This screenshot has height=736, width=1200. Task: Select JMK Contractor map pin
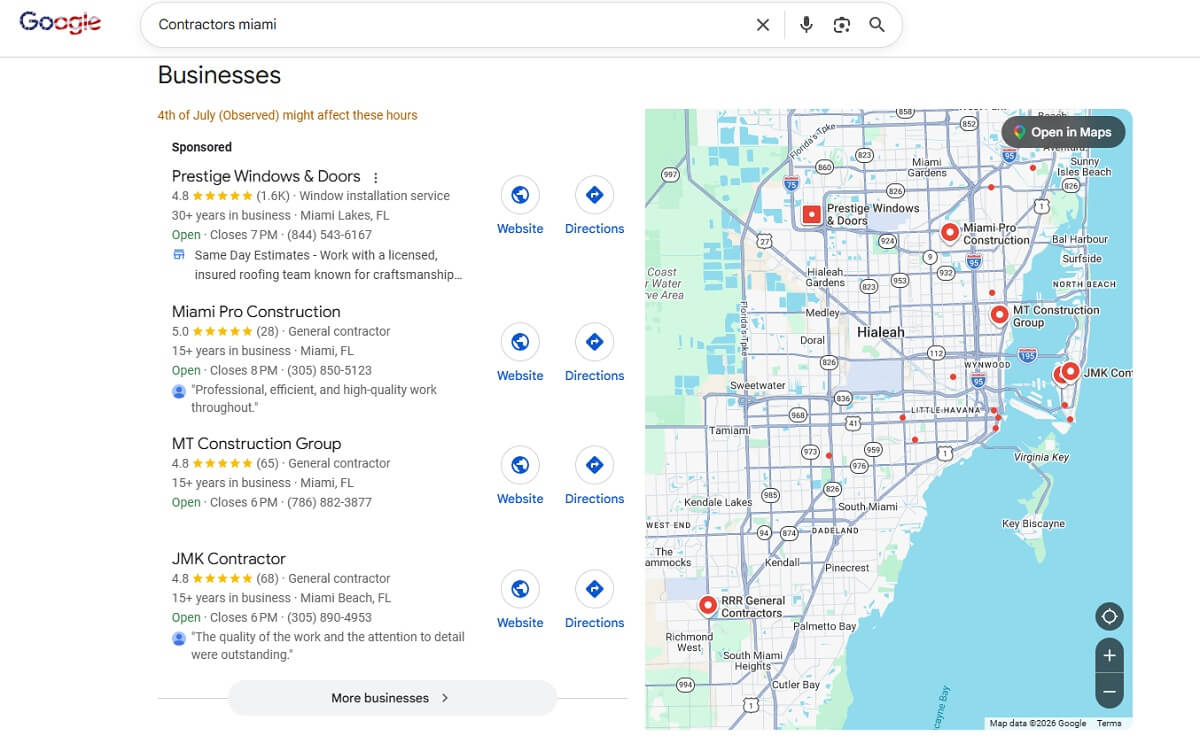[1070, 372]
